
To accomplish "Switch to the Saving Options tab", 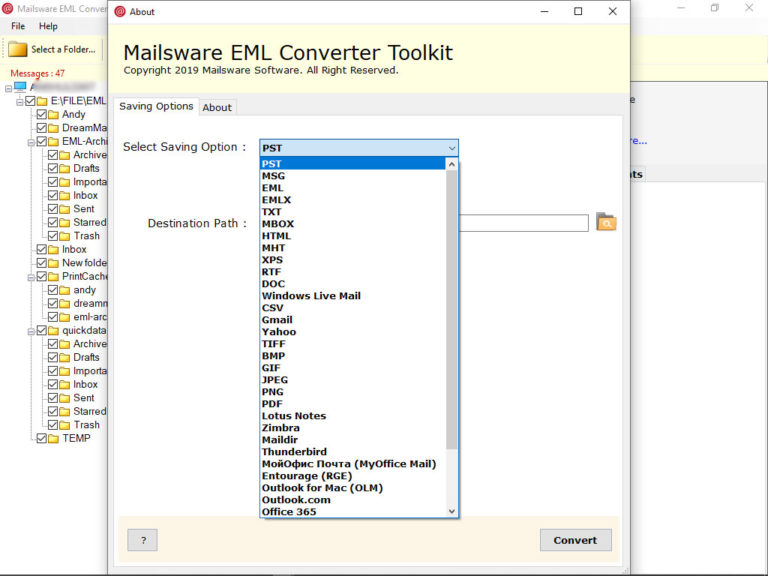I will tap(156, 106).
